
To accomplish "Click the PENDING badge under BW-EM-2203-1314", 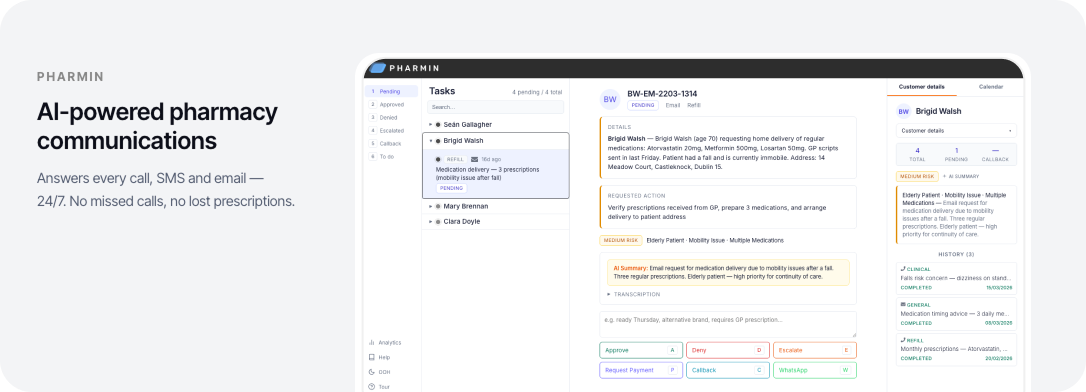I will [x=643, y=105].
